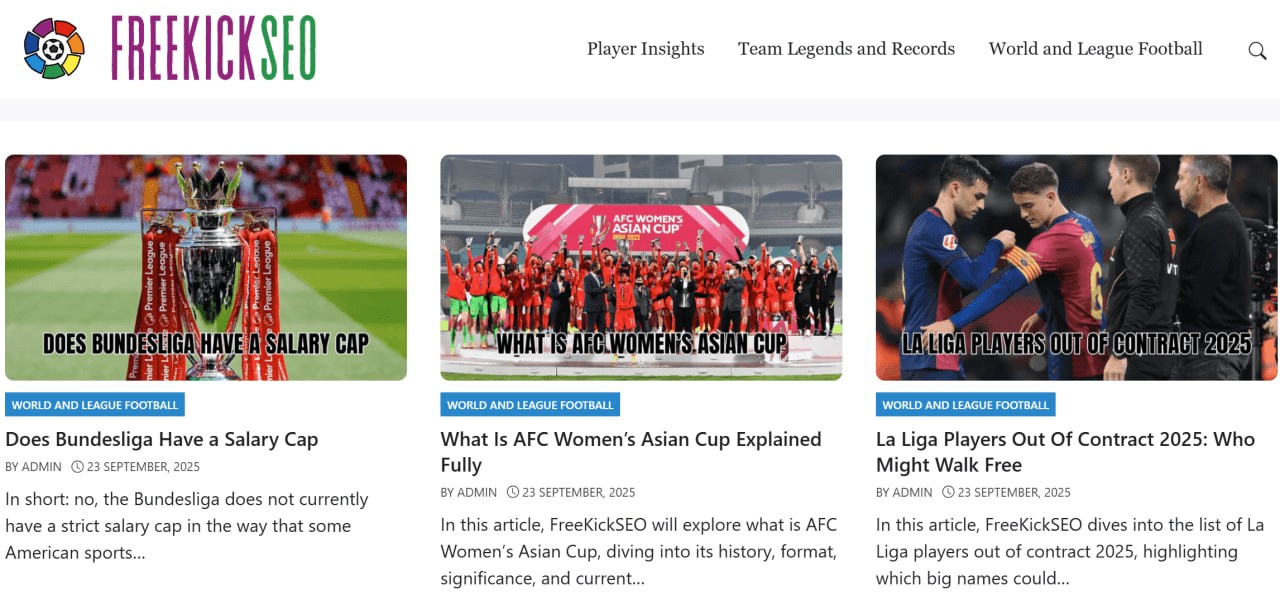This screenshot has width=1280, height=600.
Task: Click ADMIN author under Bundesliga article
Action: [x=42, y=467]
